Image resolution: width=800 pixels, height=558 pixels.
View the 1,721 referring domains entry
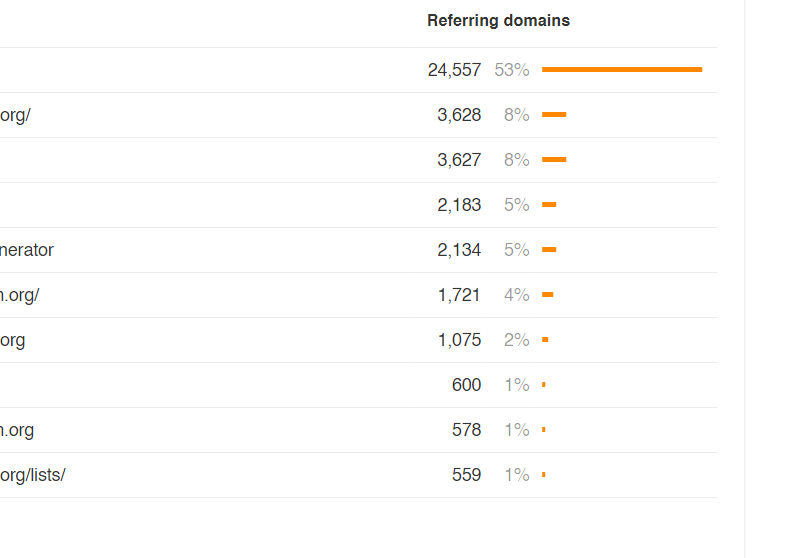(x=459, y=295)
